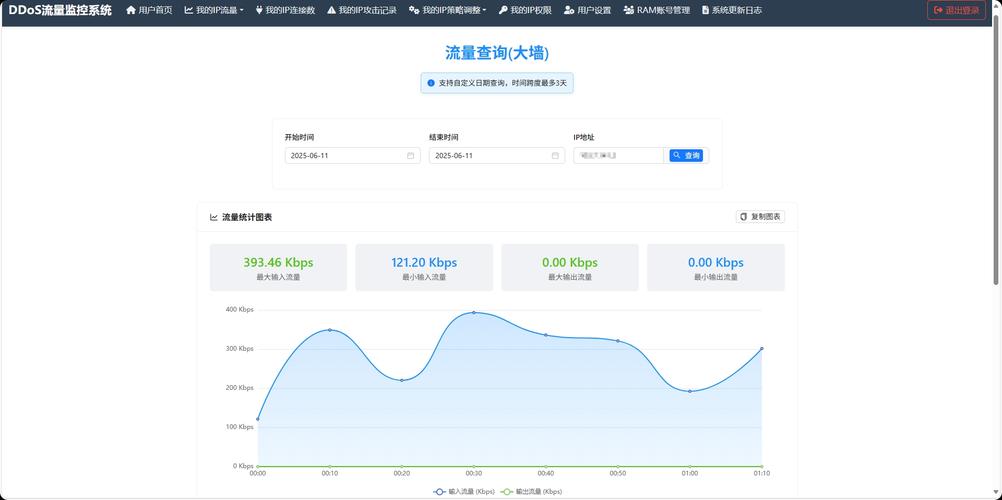Open RAM账号管理 in navigation bar
This screenshot has height=500, width=1002.
click(x=656, y=10)
